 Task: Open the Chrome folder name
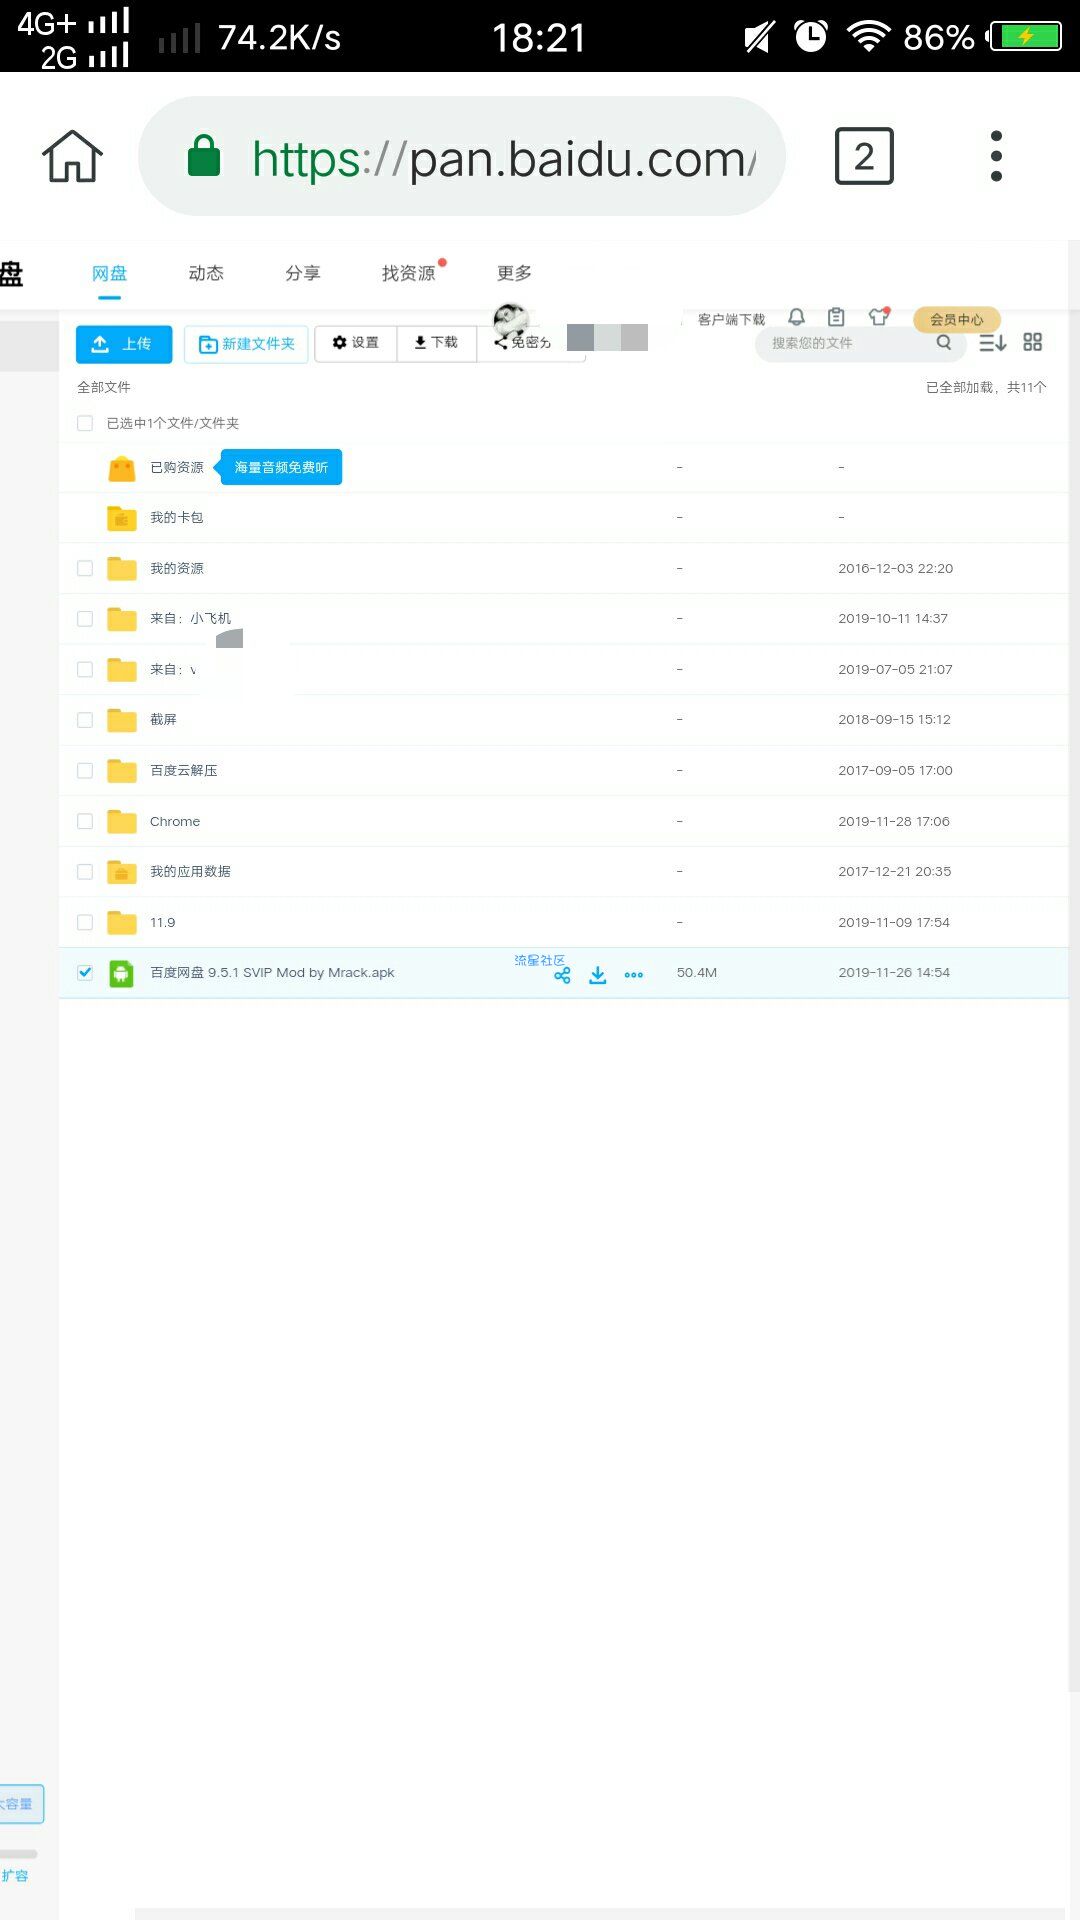(x=175, y=821)
